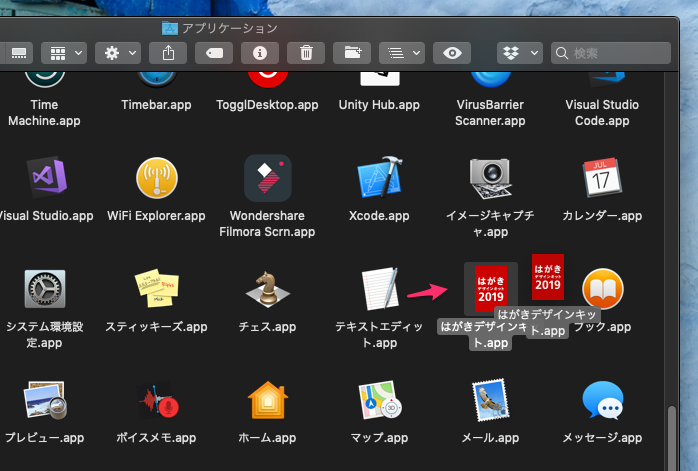The width and height of the screenshot is (698, 471).
Task: Click the share toolbar button
Action: (x=168, y=53)
